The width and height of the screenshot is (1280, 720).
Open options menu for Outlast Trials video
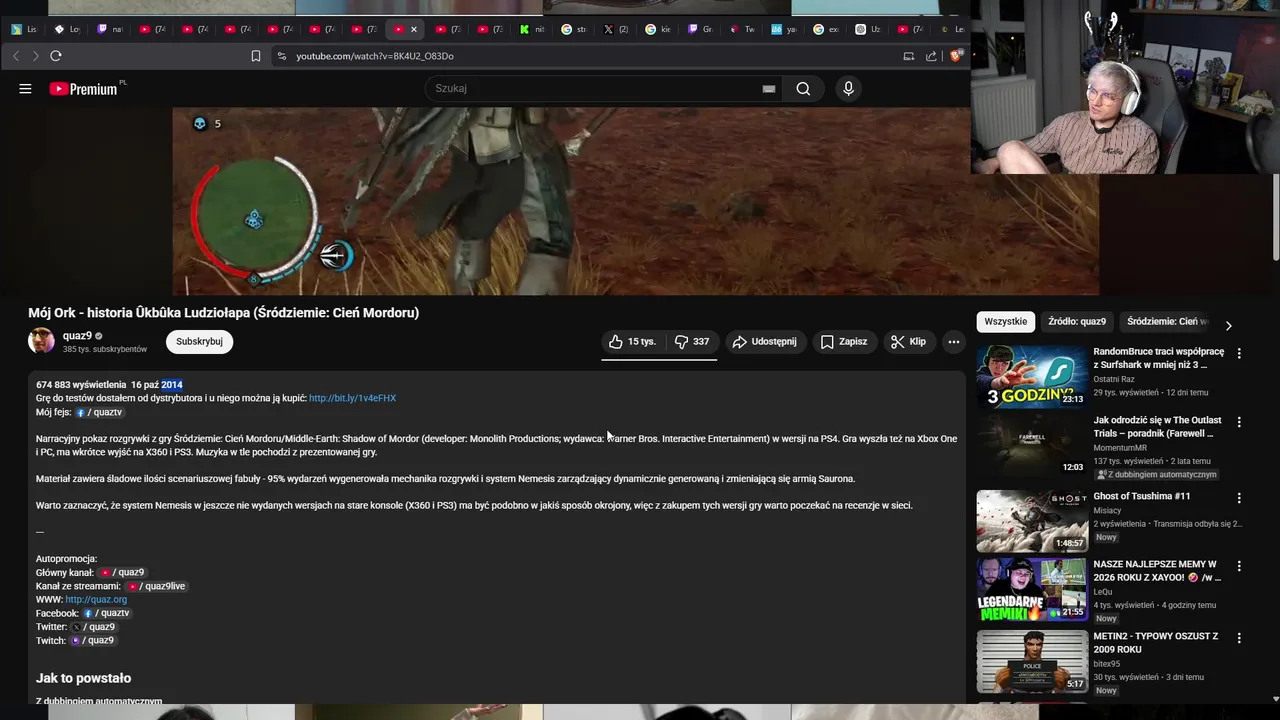tap(1239, 422)
